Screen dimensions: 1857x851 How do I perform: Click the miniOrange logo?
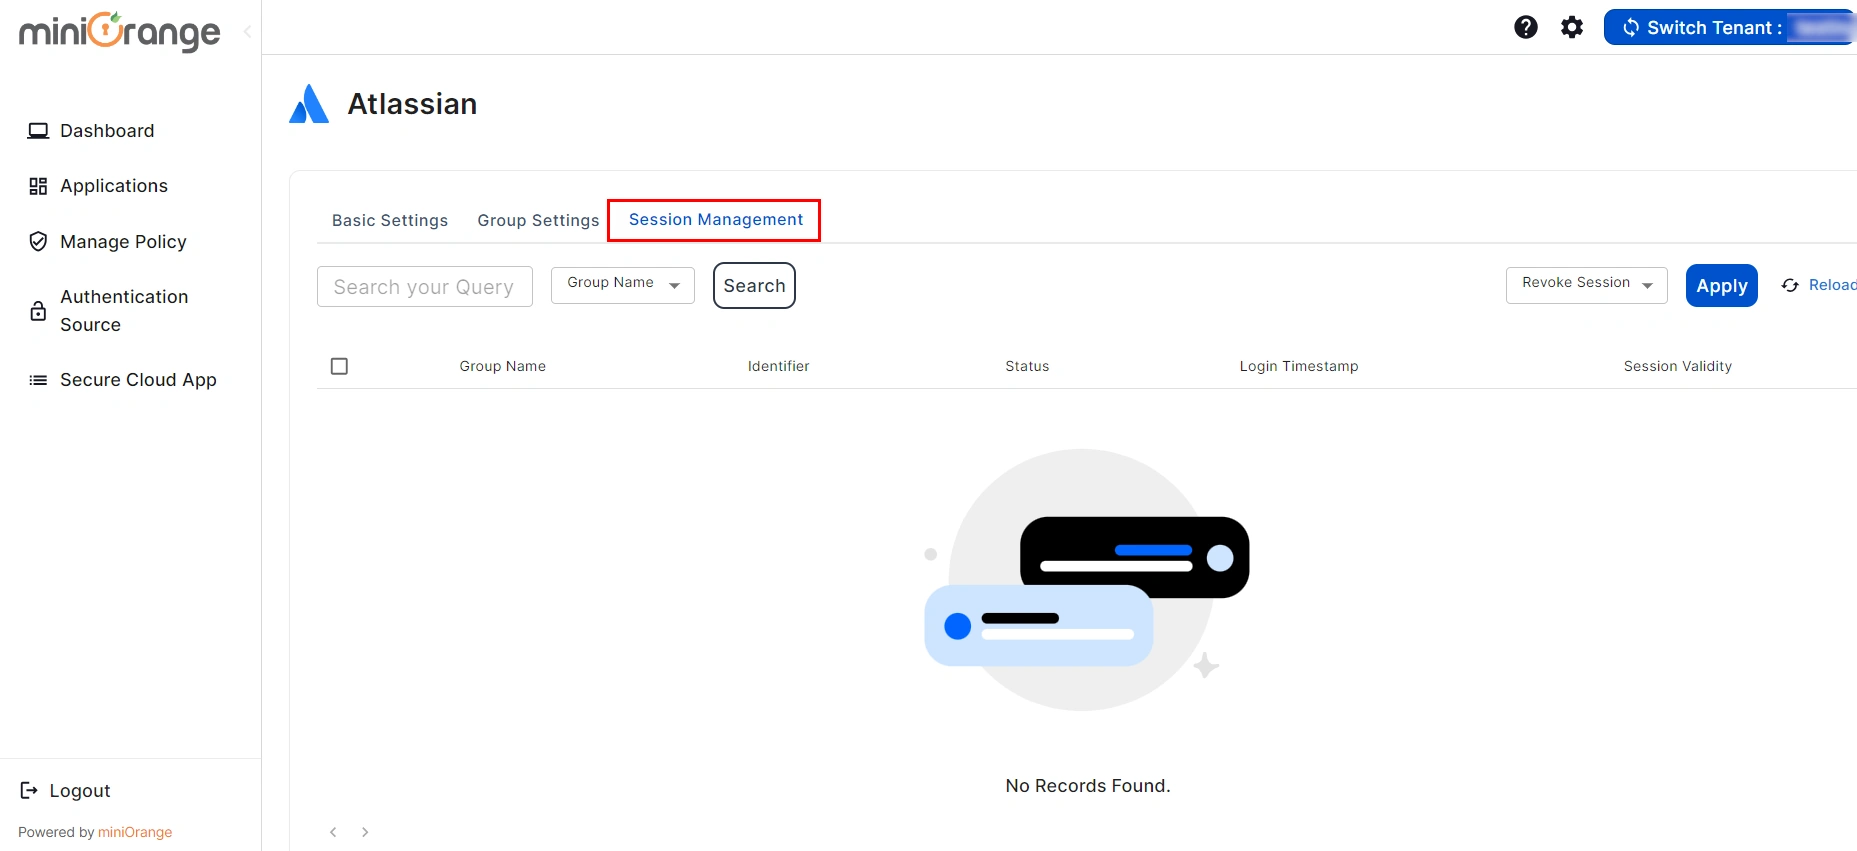point(120,31)
